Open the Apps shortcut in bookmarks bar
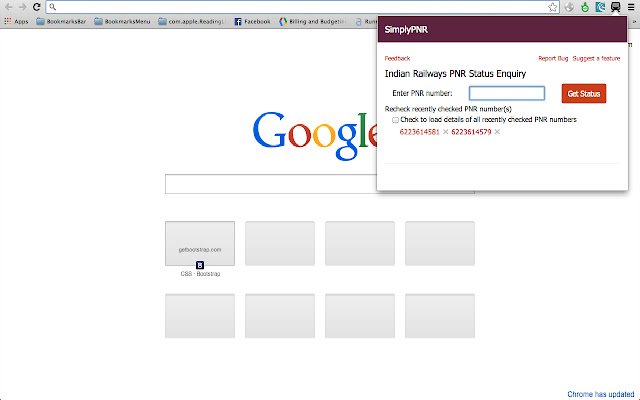The image size is (640, 400). (x=16, y=21)
